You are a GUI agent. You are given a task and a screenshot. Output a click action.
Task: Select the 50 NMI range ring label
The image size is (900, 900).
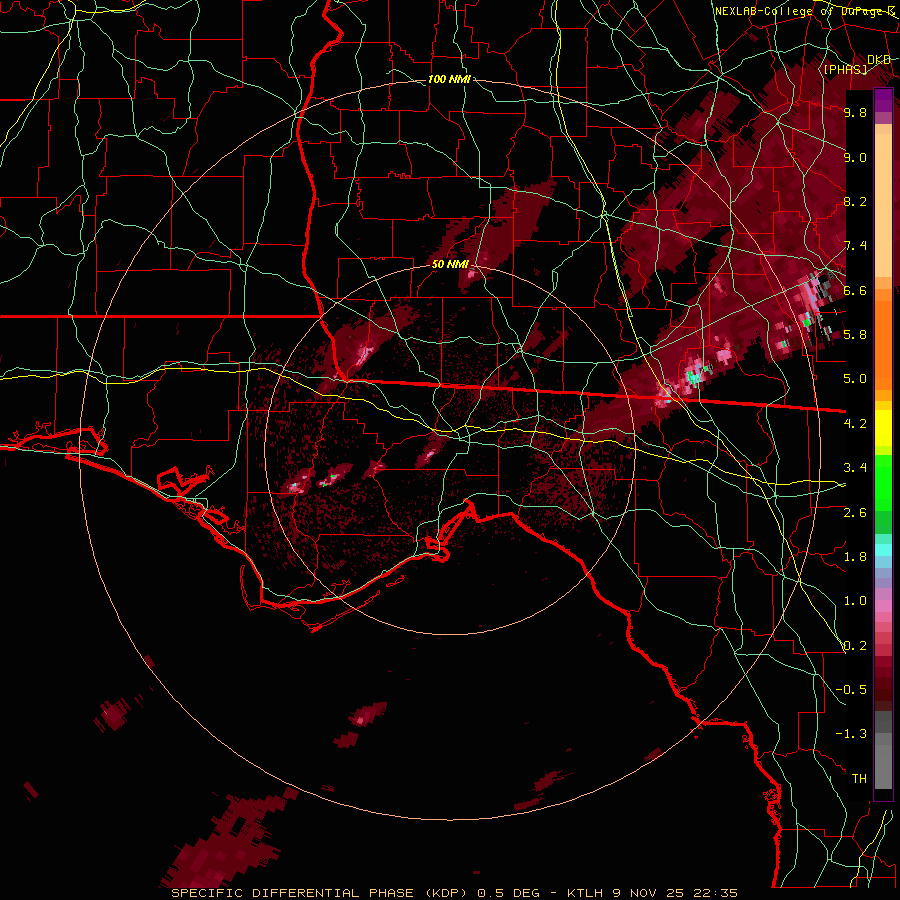click(x=450, y=265)
